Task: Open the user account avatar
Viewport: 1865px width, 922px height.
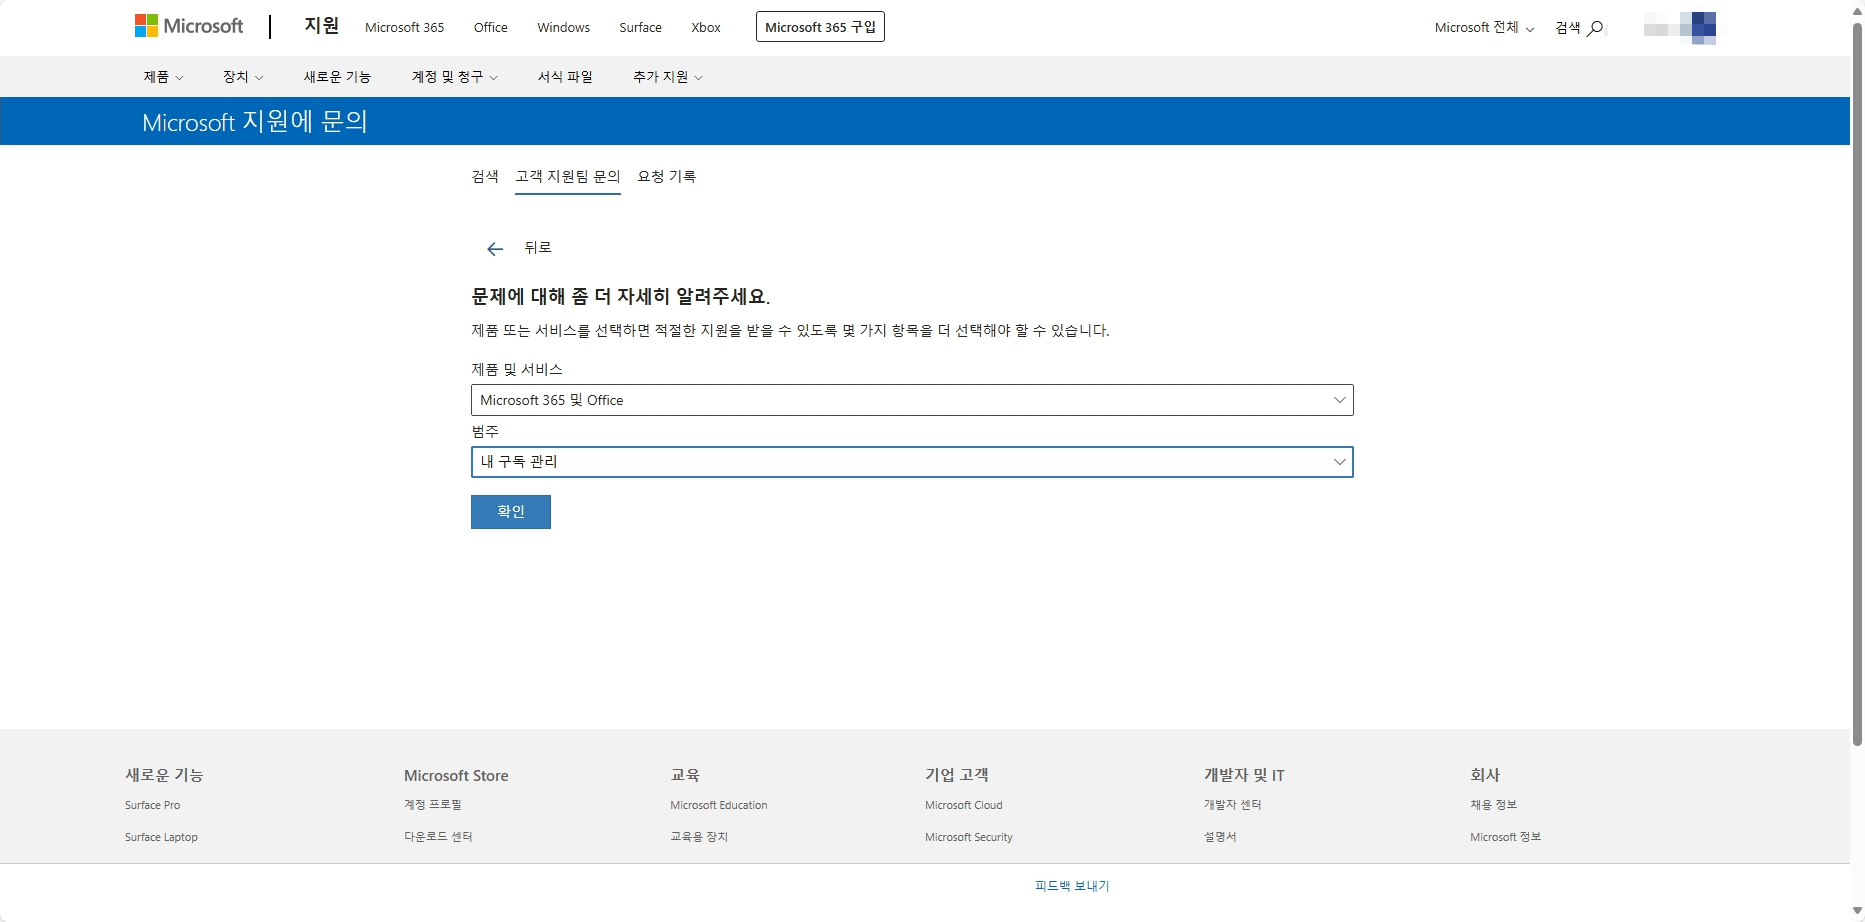Action: click(x=1680, y=28)
